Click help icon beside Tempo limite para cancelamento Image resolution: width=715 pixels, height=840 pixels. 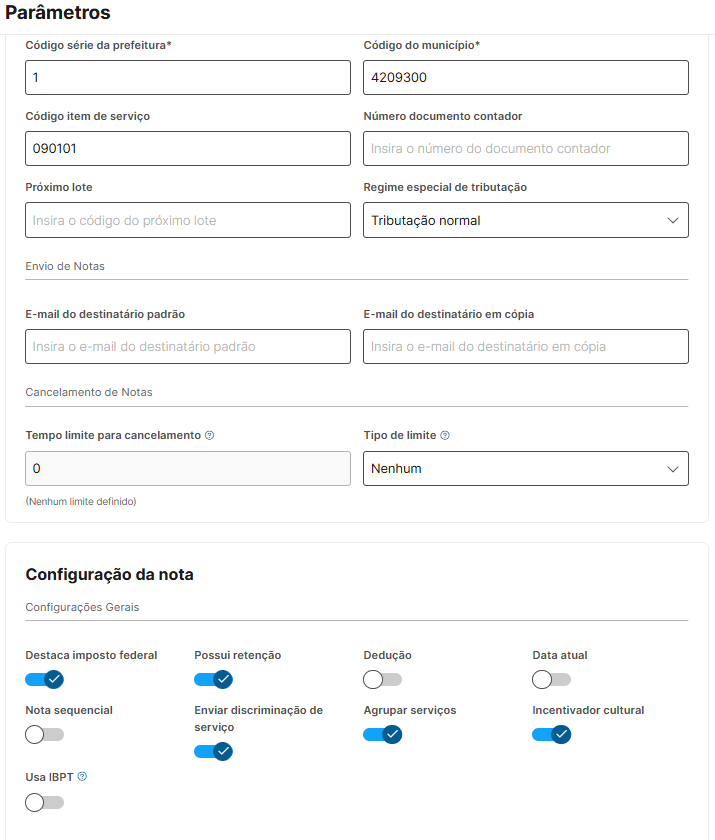click(210, 436)
